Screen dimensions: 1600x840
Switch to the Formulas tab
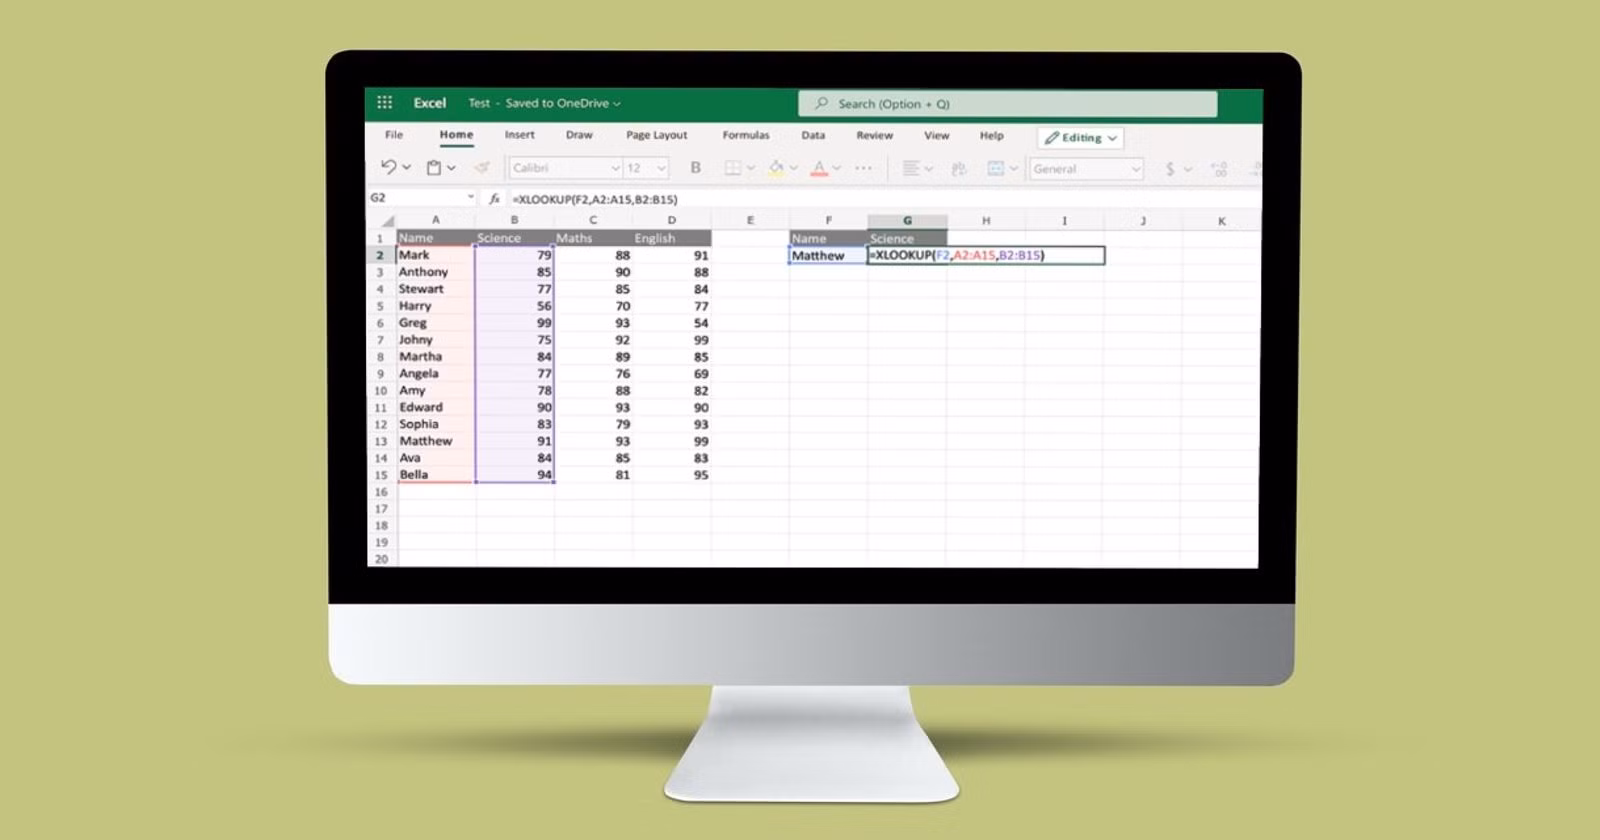746,135
